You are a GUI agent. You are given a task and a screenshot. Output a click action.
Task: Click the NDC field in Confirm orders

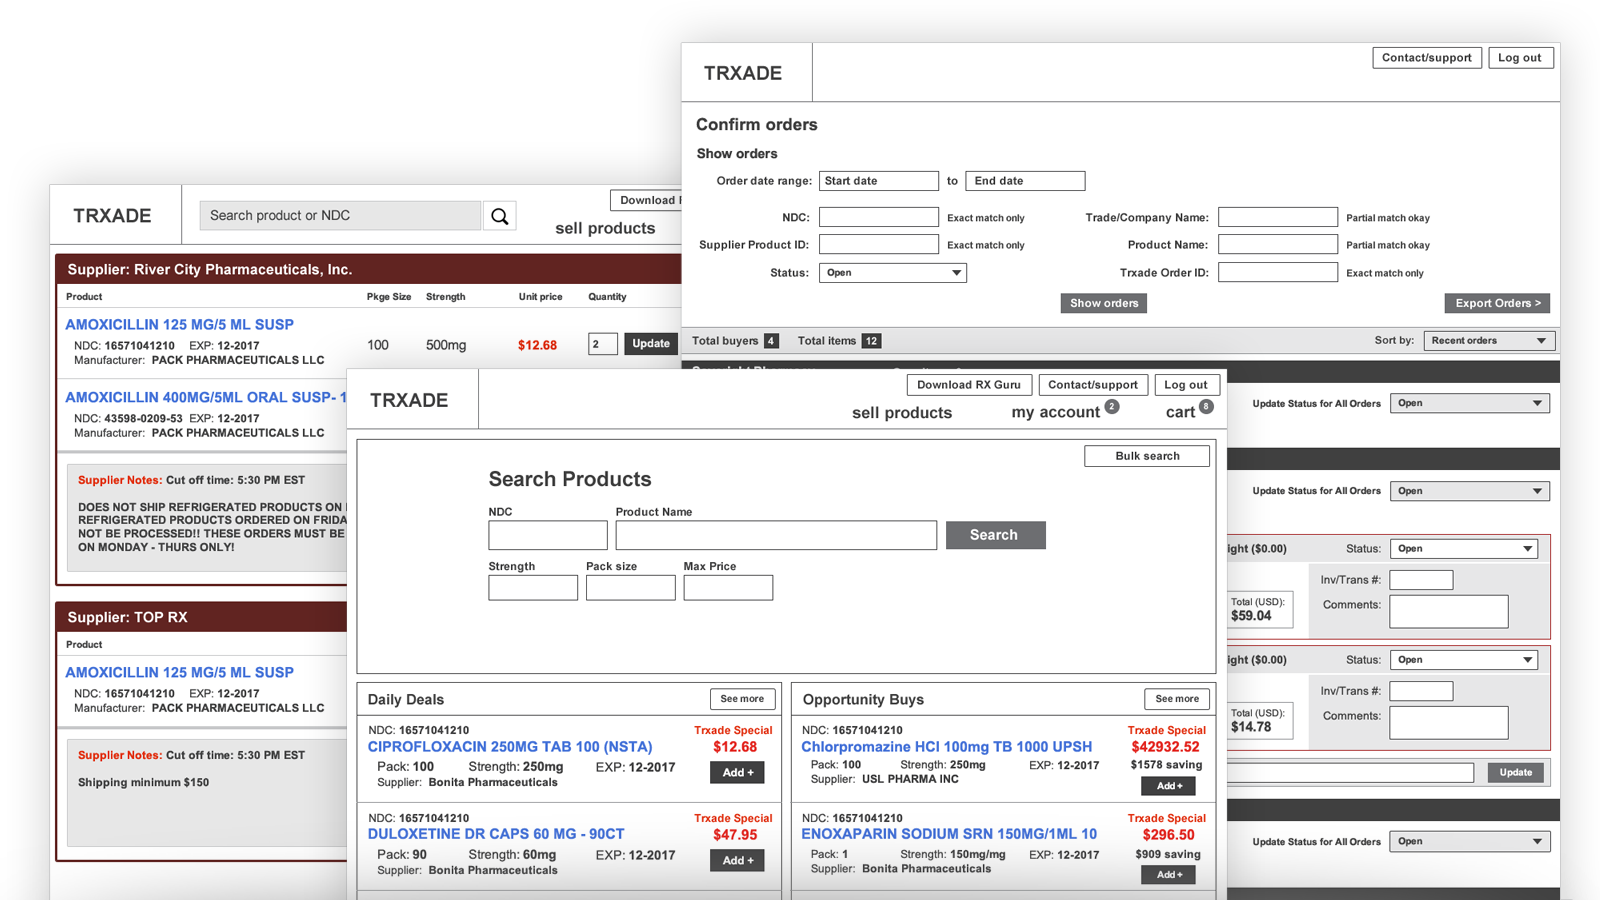point(879,217)
